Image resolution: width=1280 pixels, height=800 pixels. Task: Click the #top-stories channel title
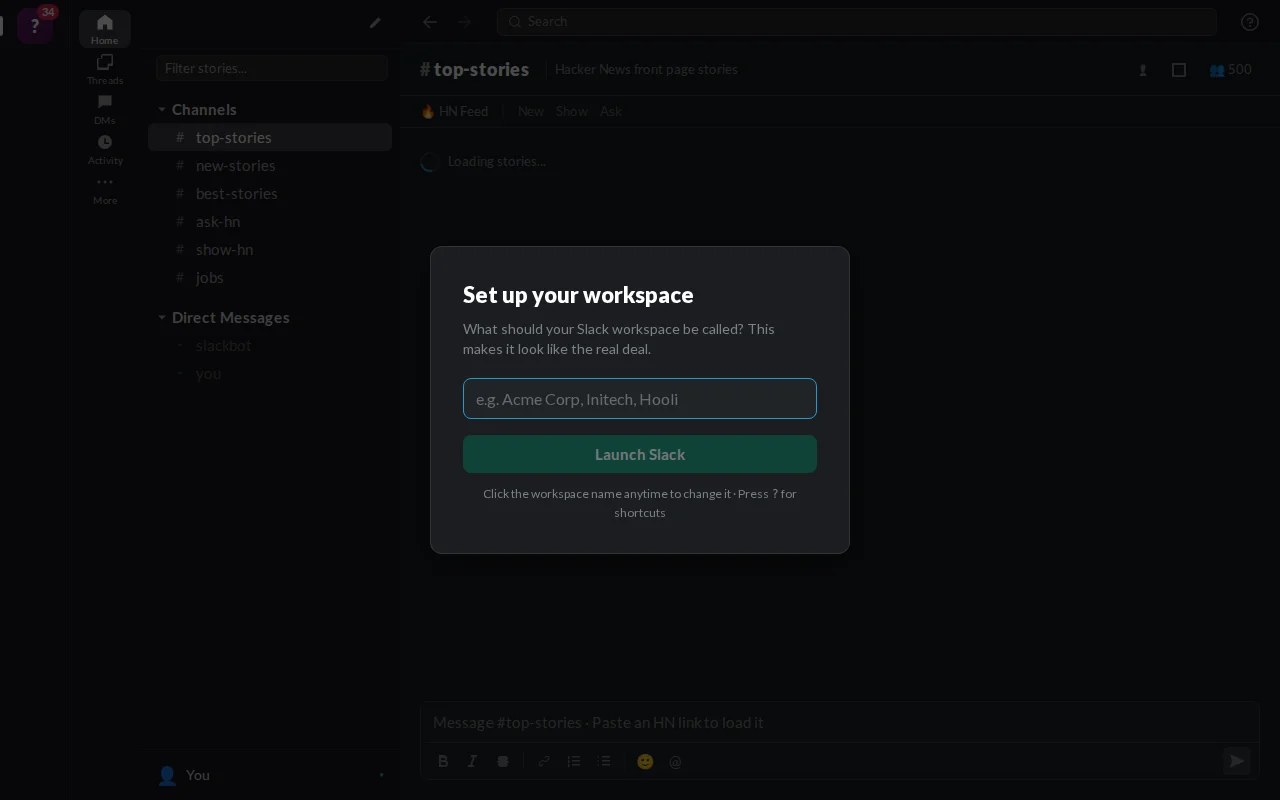475,69
